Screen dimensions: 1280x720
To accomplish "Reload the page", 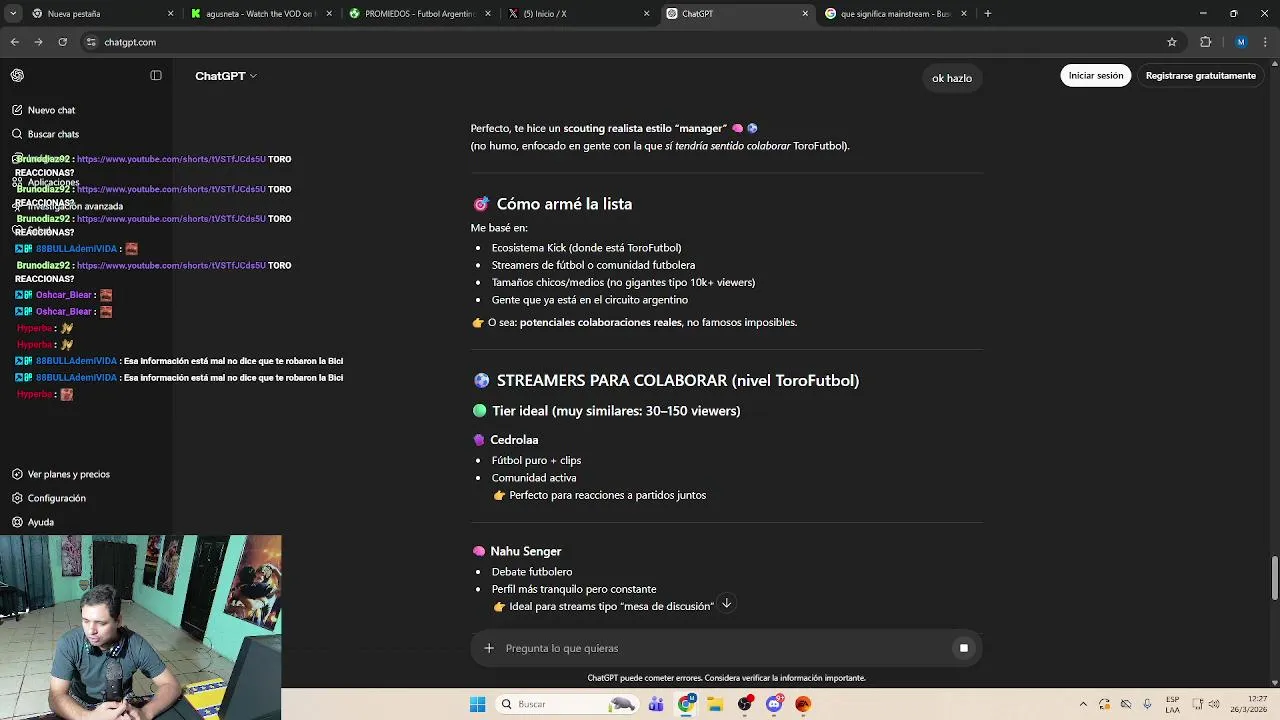I will (x=62, y=42).
